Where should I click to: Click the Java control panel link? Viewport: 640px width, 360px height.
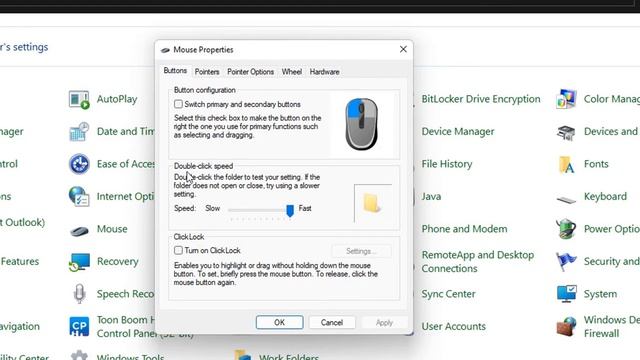pyautogui.click(x=431, y=196)
